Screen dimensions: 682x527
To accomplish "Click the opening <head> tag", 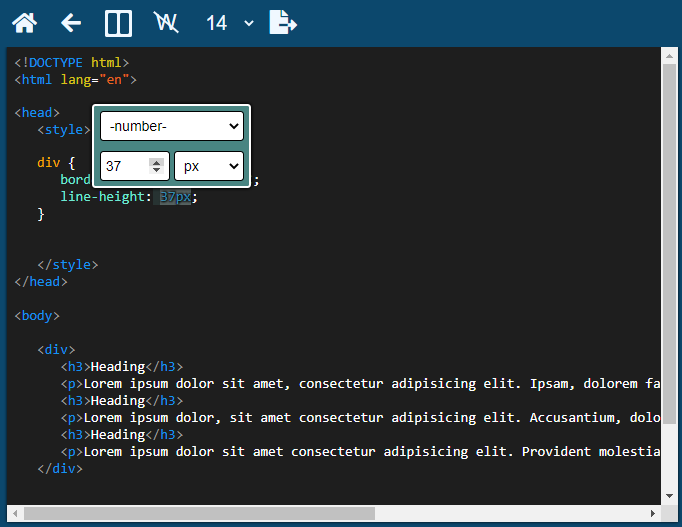I will (x=37, y=113).
